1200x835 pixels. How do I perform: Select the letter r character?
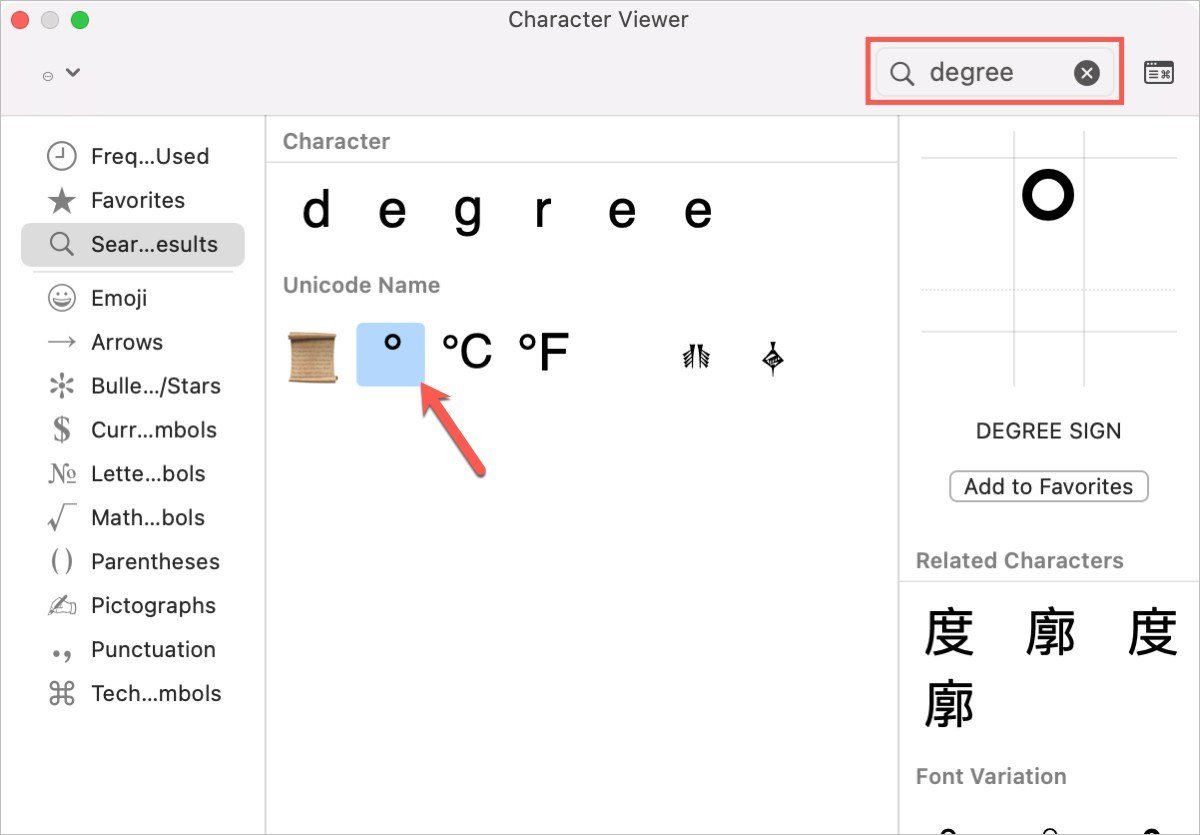pos(543,211)
